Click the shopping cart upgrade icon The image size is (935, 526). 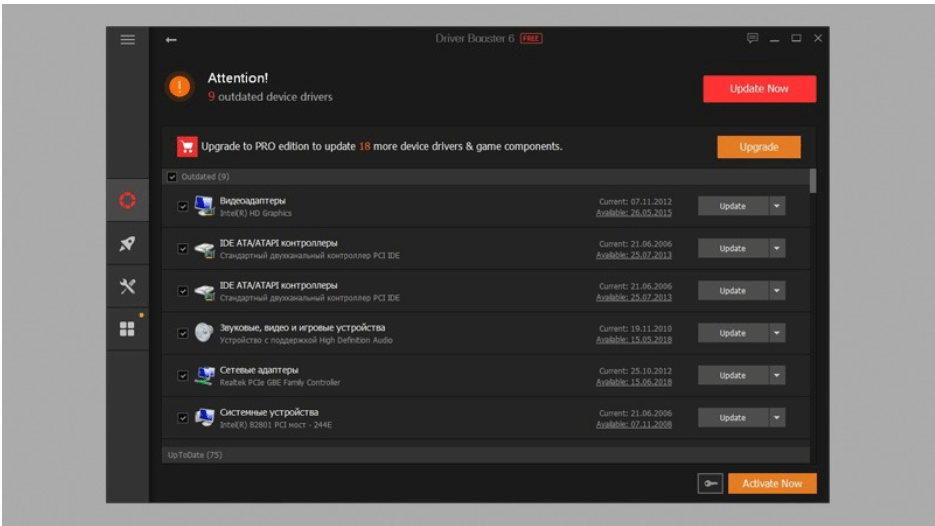pos(186,147)
